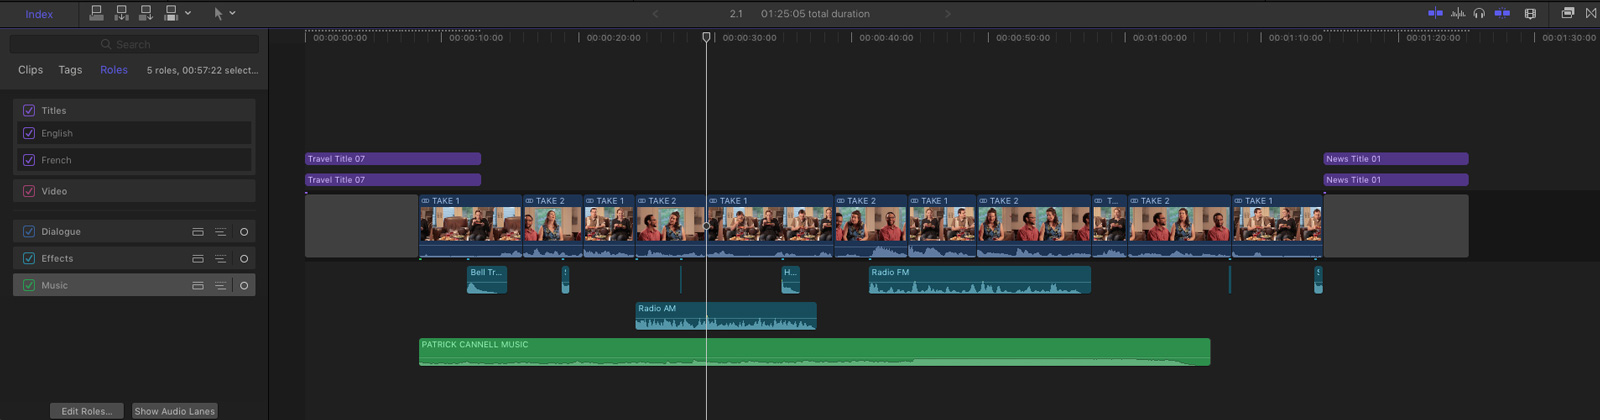Viewport: 1600px width, 420px height.
Task: Open the overwrite edit options dropdown arrow
Action: coord(188,13)
